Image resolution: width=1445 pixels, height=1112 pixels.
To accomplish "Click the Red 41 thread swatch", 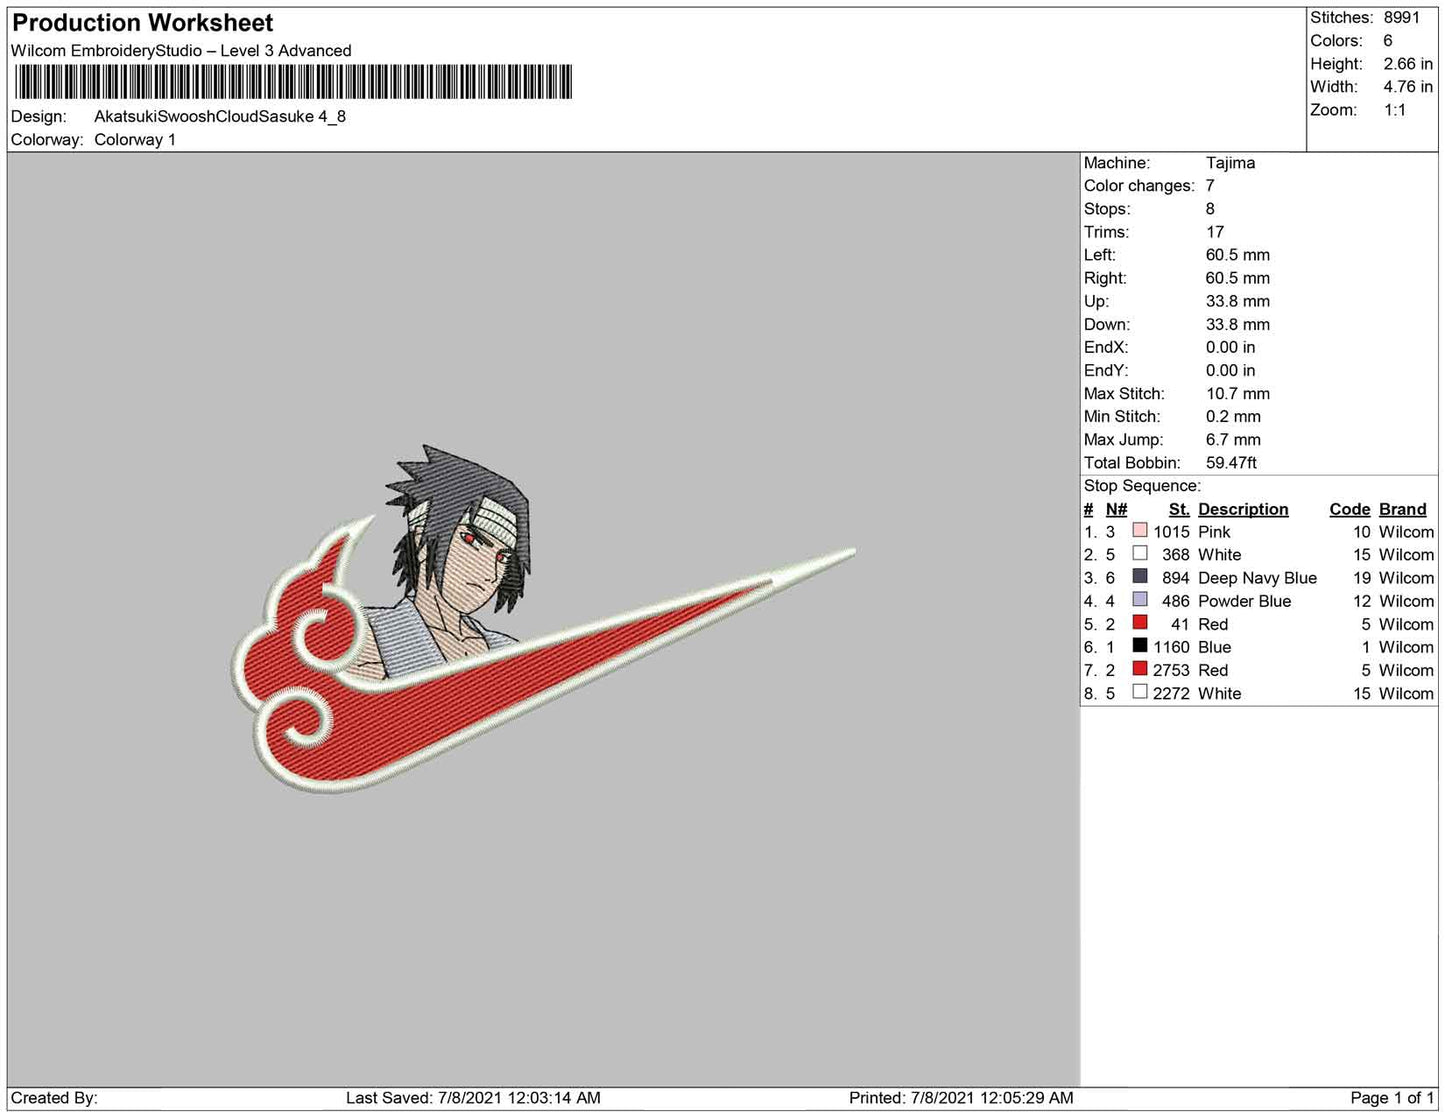I will (1139, 623).
